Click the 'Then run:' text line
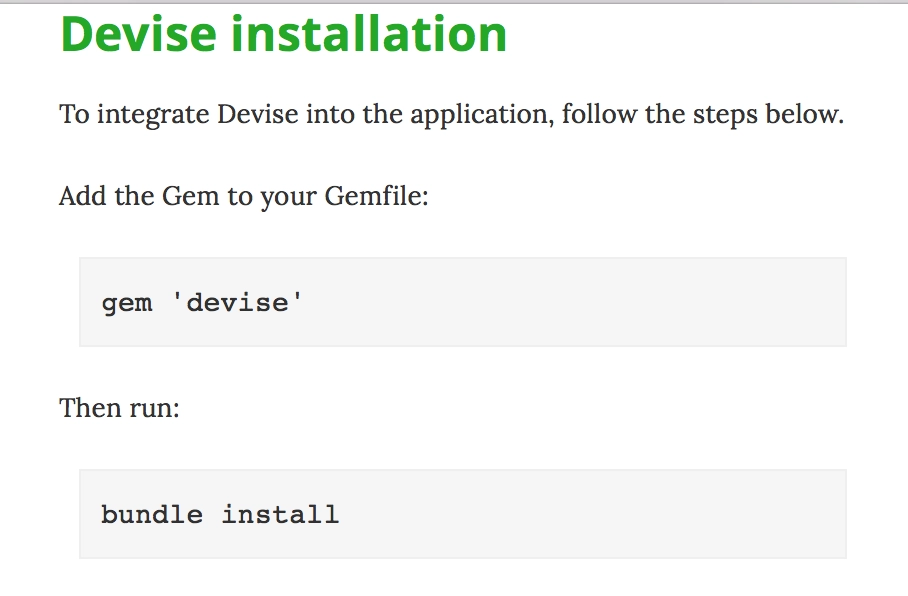The width and height of the screenshot is (908, 596). [119, 408]
